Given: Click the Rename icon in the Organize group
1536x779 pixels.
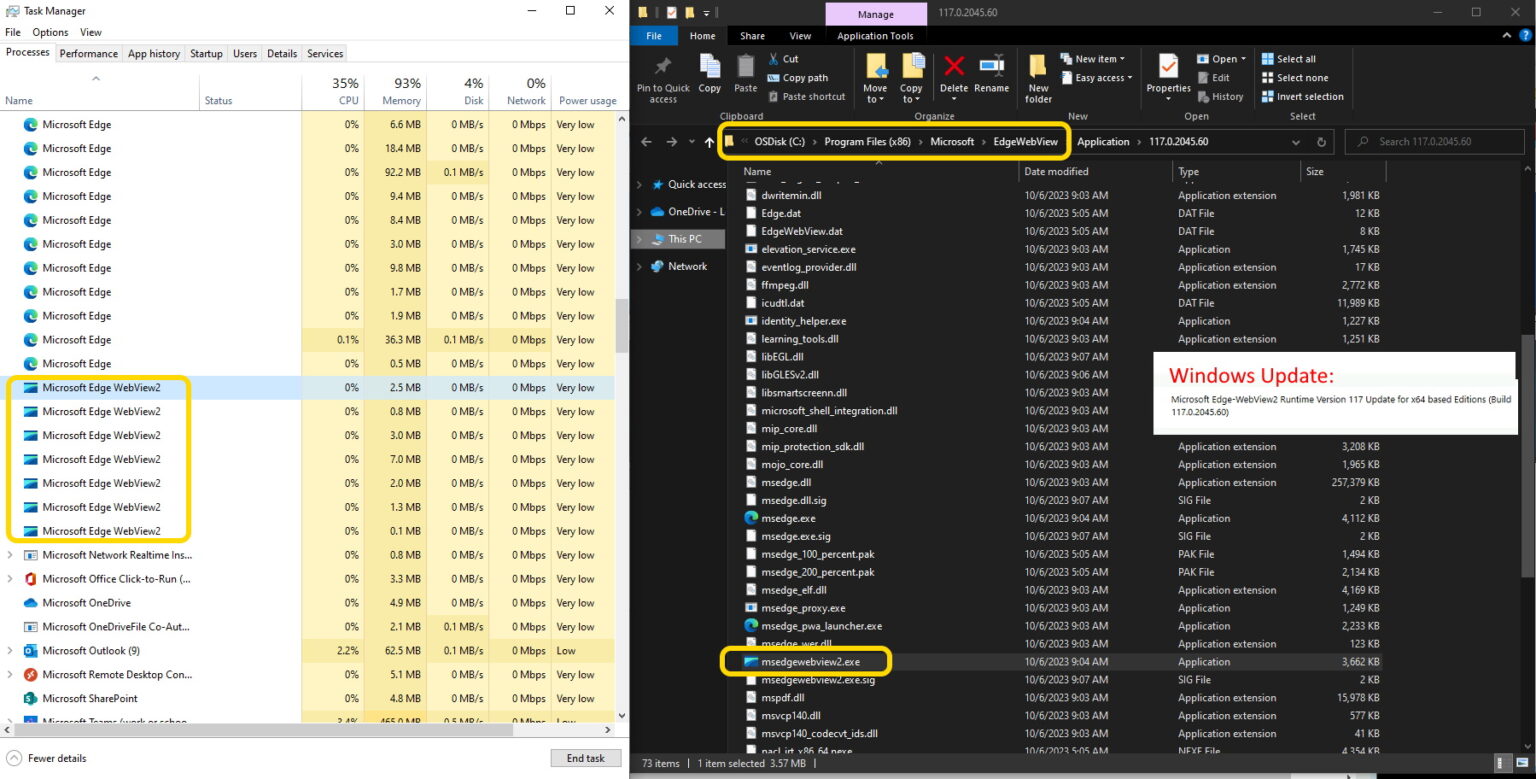Looking at the screenshot, I should click(x=991, y=73).
